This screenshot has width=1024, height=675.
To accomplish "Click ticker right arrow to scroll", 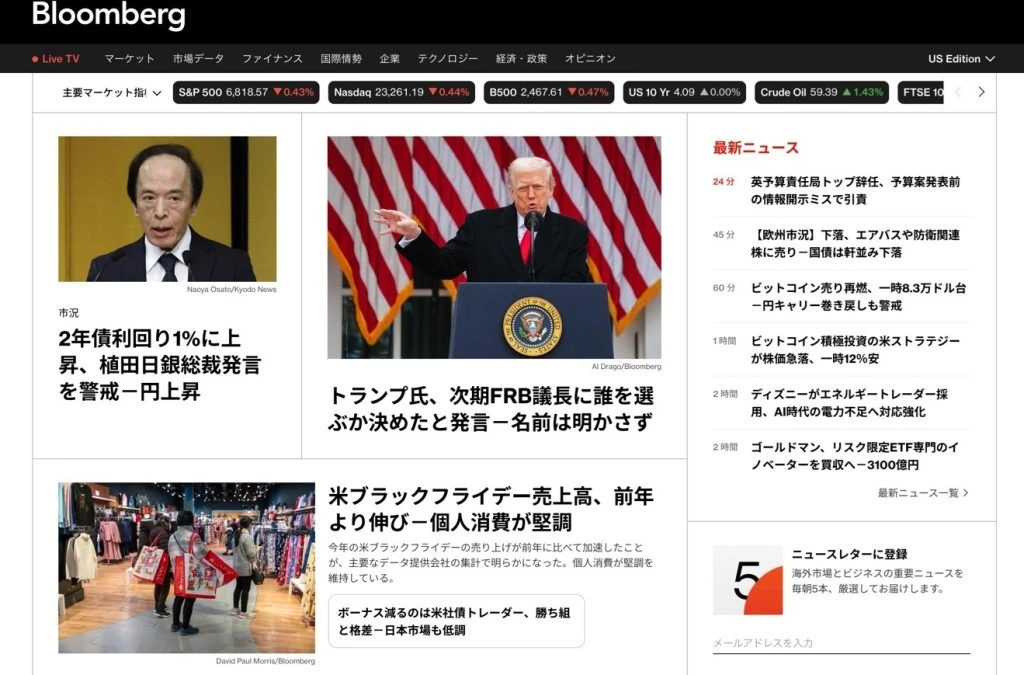I will [981, 92].
